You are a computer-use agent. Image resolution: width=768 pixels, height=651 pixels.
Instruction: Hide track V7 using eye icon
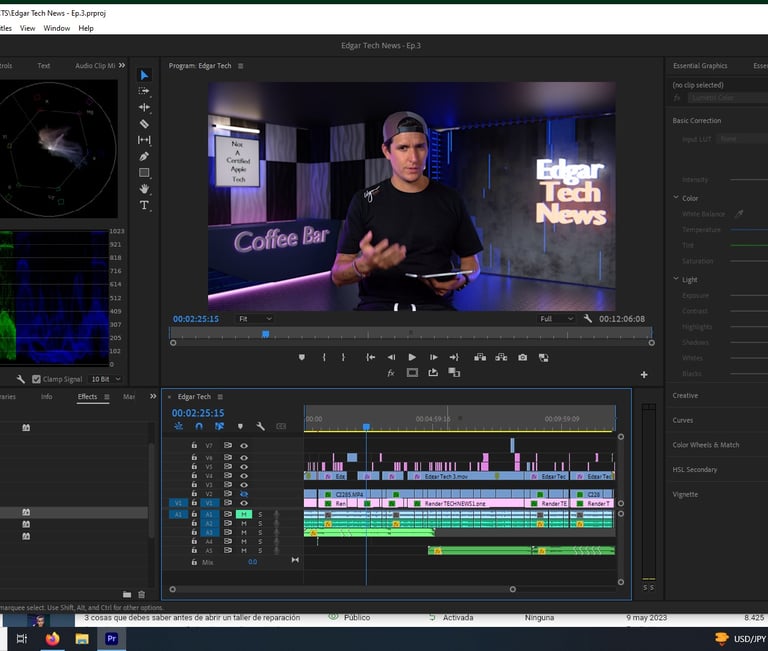(244, 445)
